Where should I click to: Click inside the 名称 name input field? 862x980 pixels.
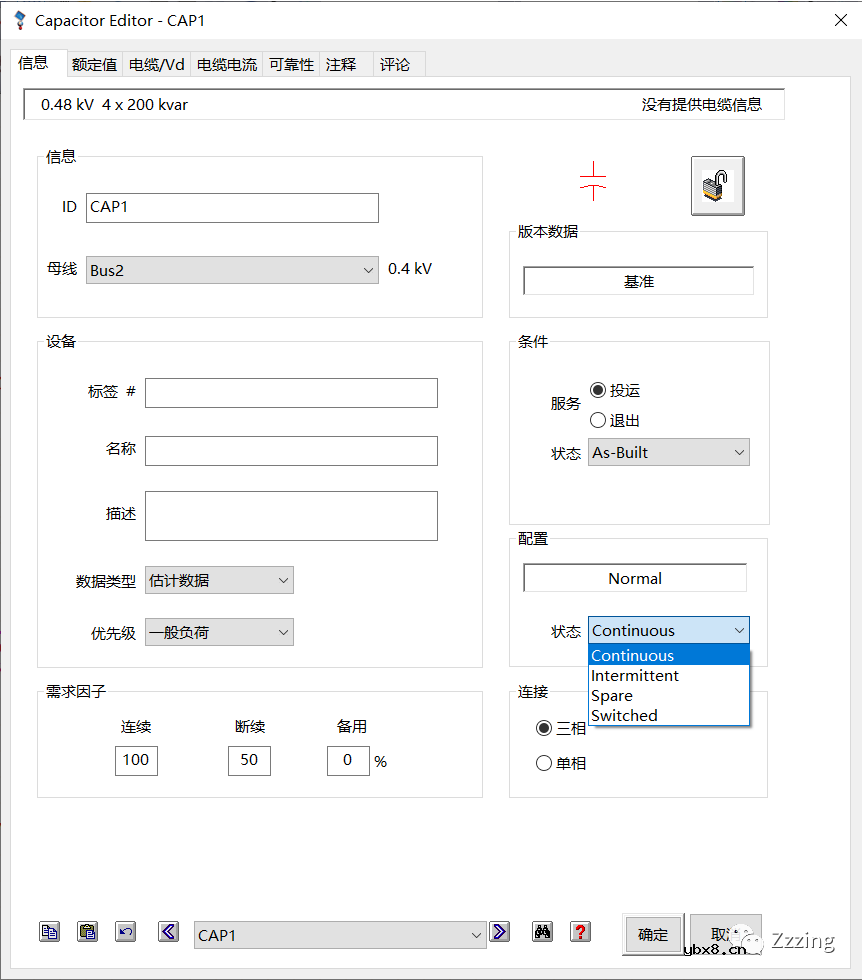tap(290, 451)
